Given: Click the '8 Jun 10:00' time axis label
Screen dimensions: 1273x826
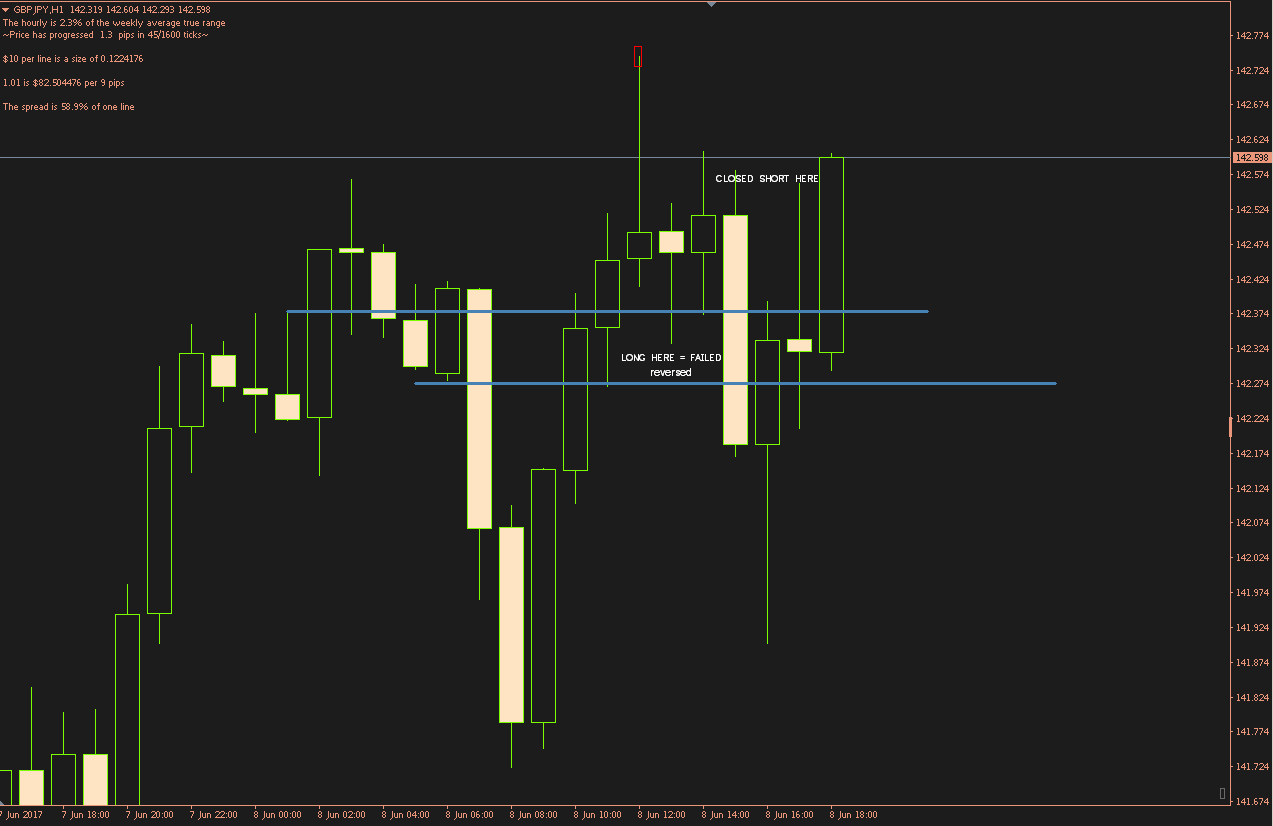Looking at the screenshot, I should click(x=598, y=815).
